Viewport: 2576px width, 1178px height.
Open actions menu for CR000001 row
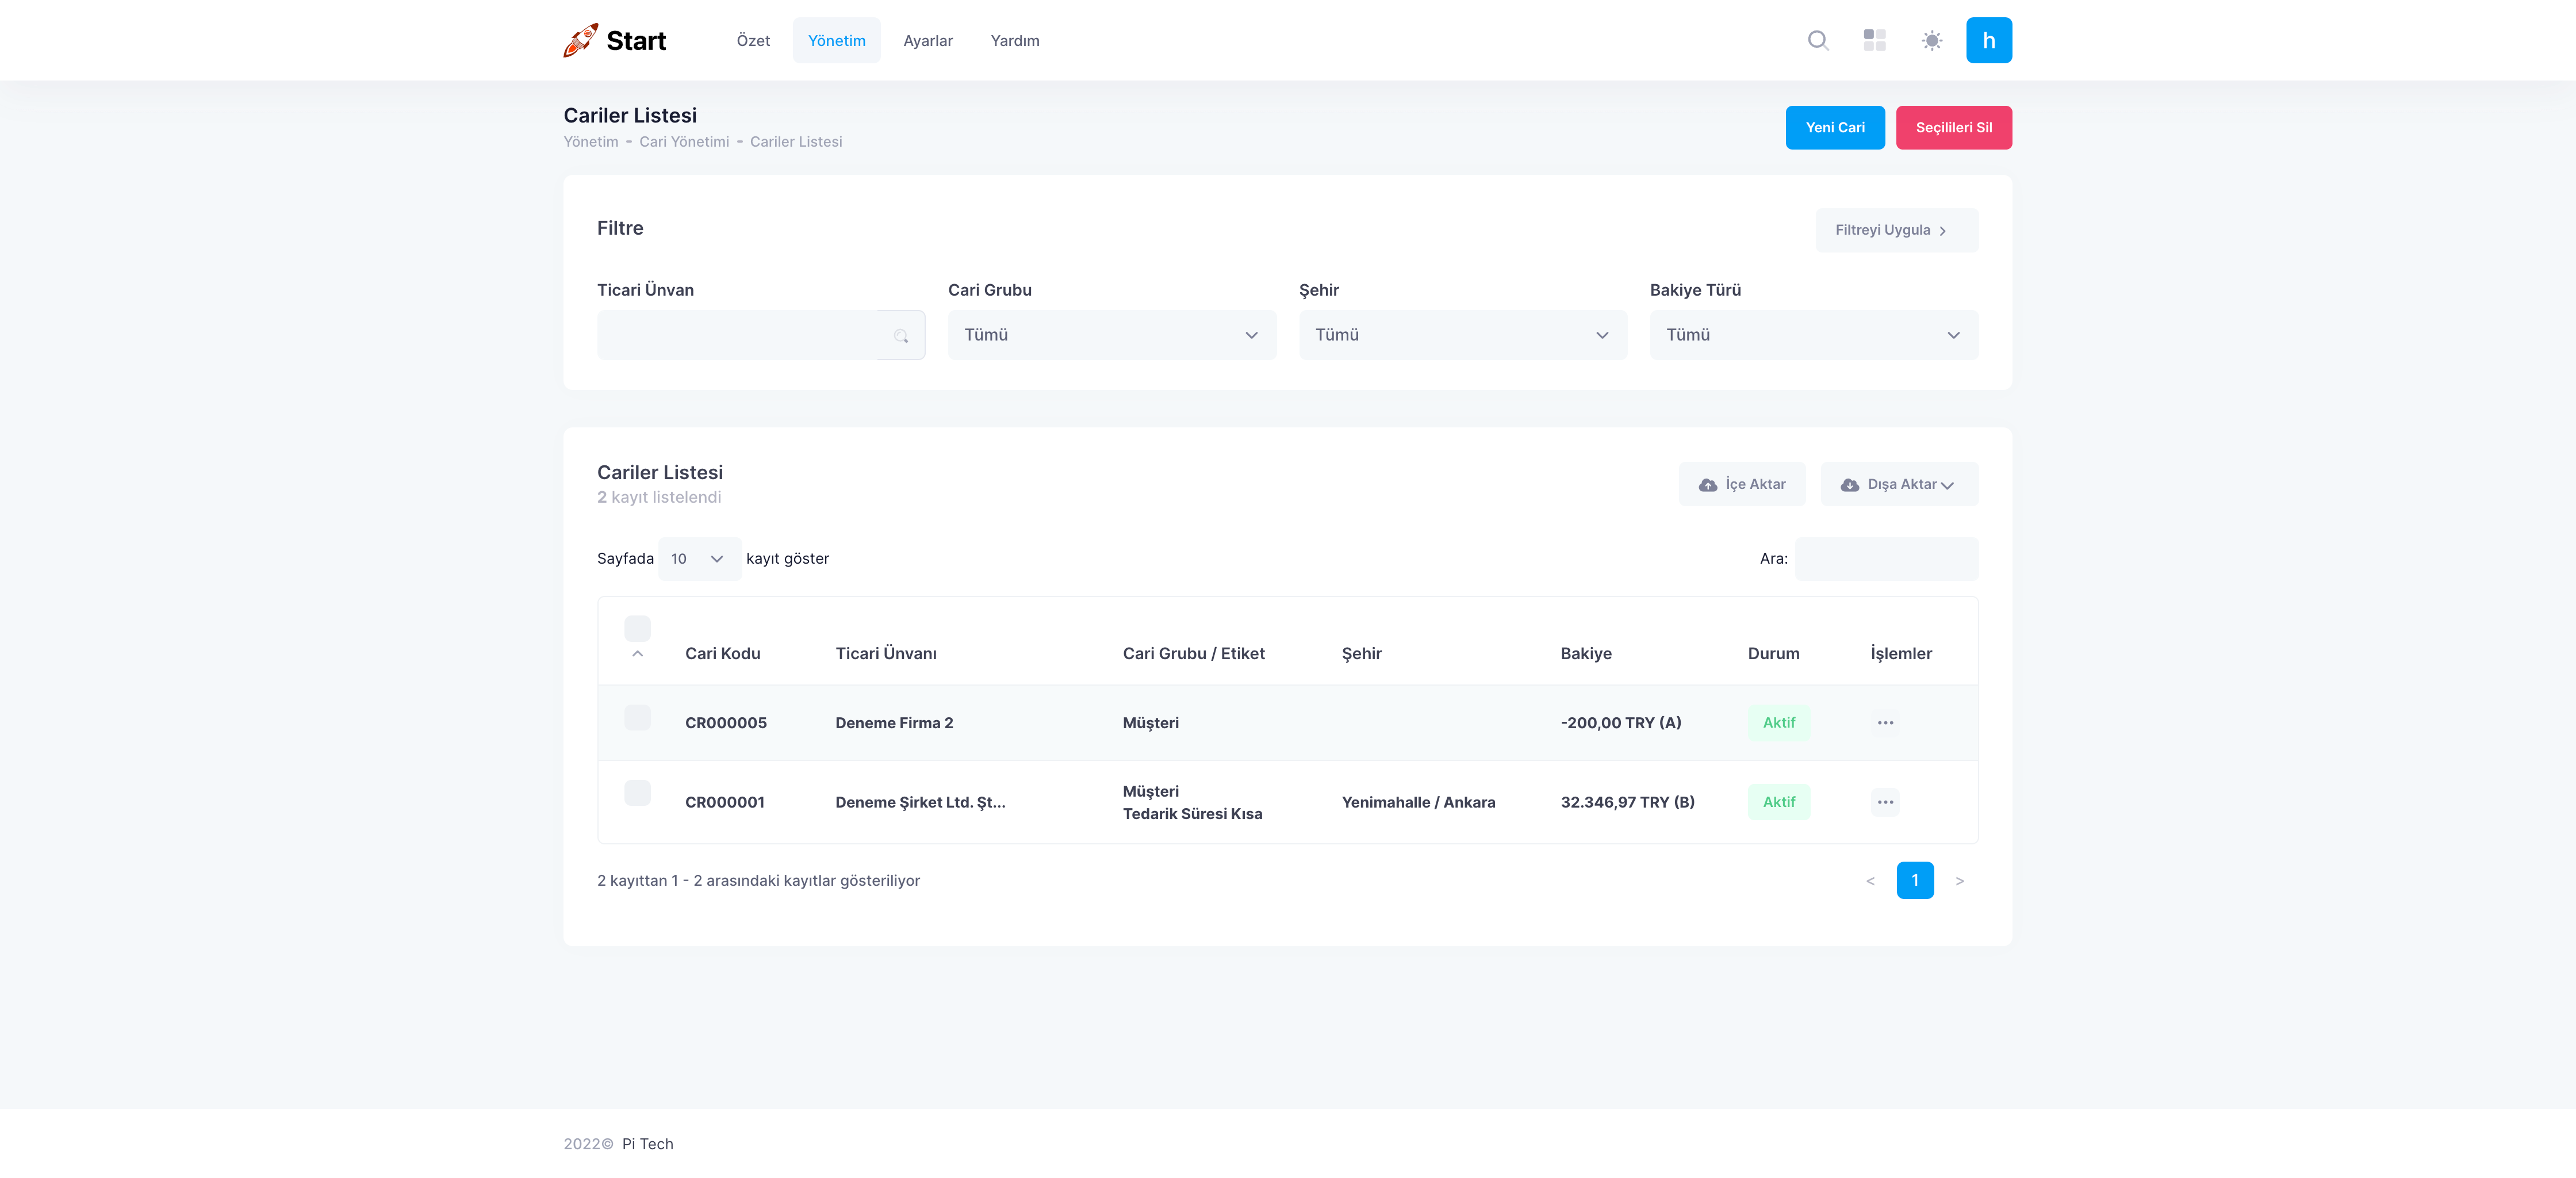pyautogui.click(x=1885, y=802)
